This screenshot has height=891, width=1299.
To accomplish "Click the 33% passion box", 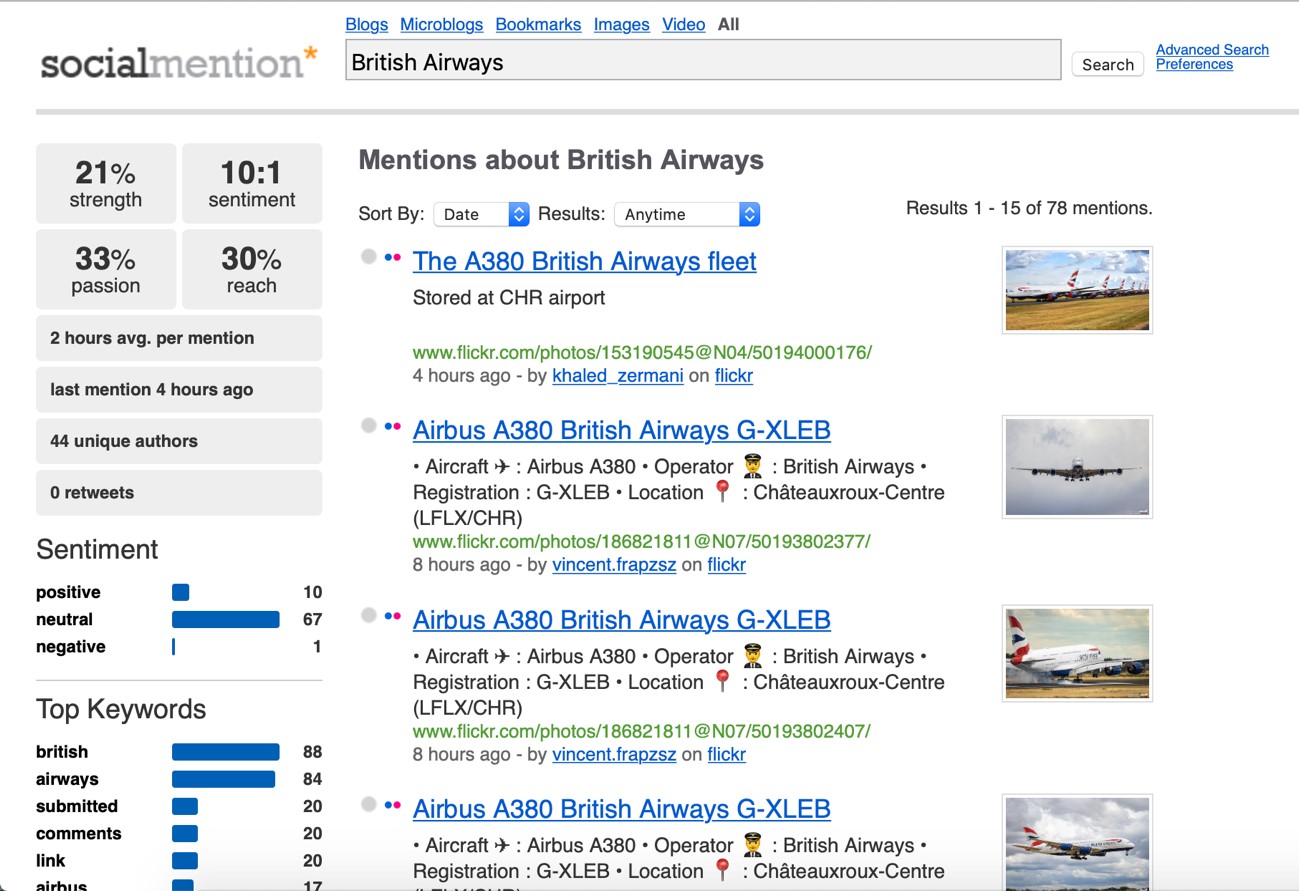I will [x=106, y=269].
